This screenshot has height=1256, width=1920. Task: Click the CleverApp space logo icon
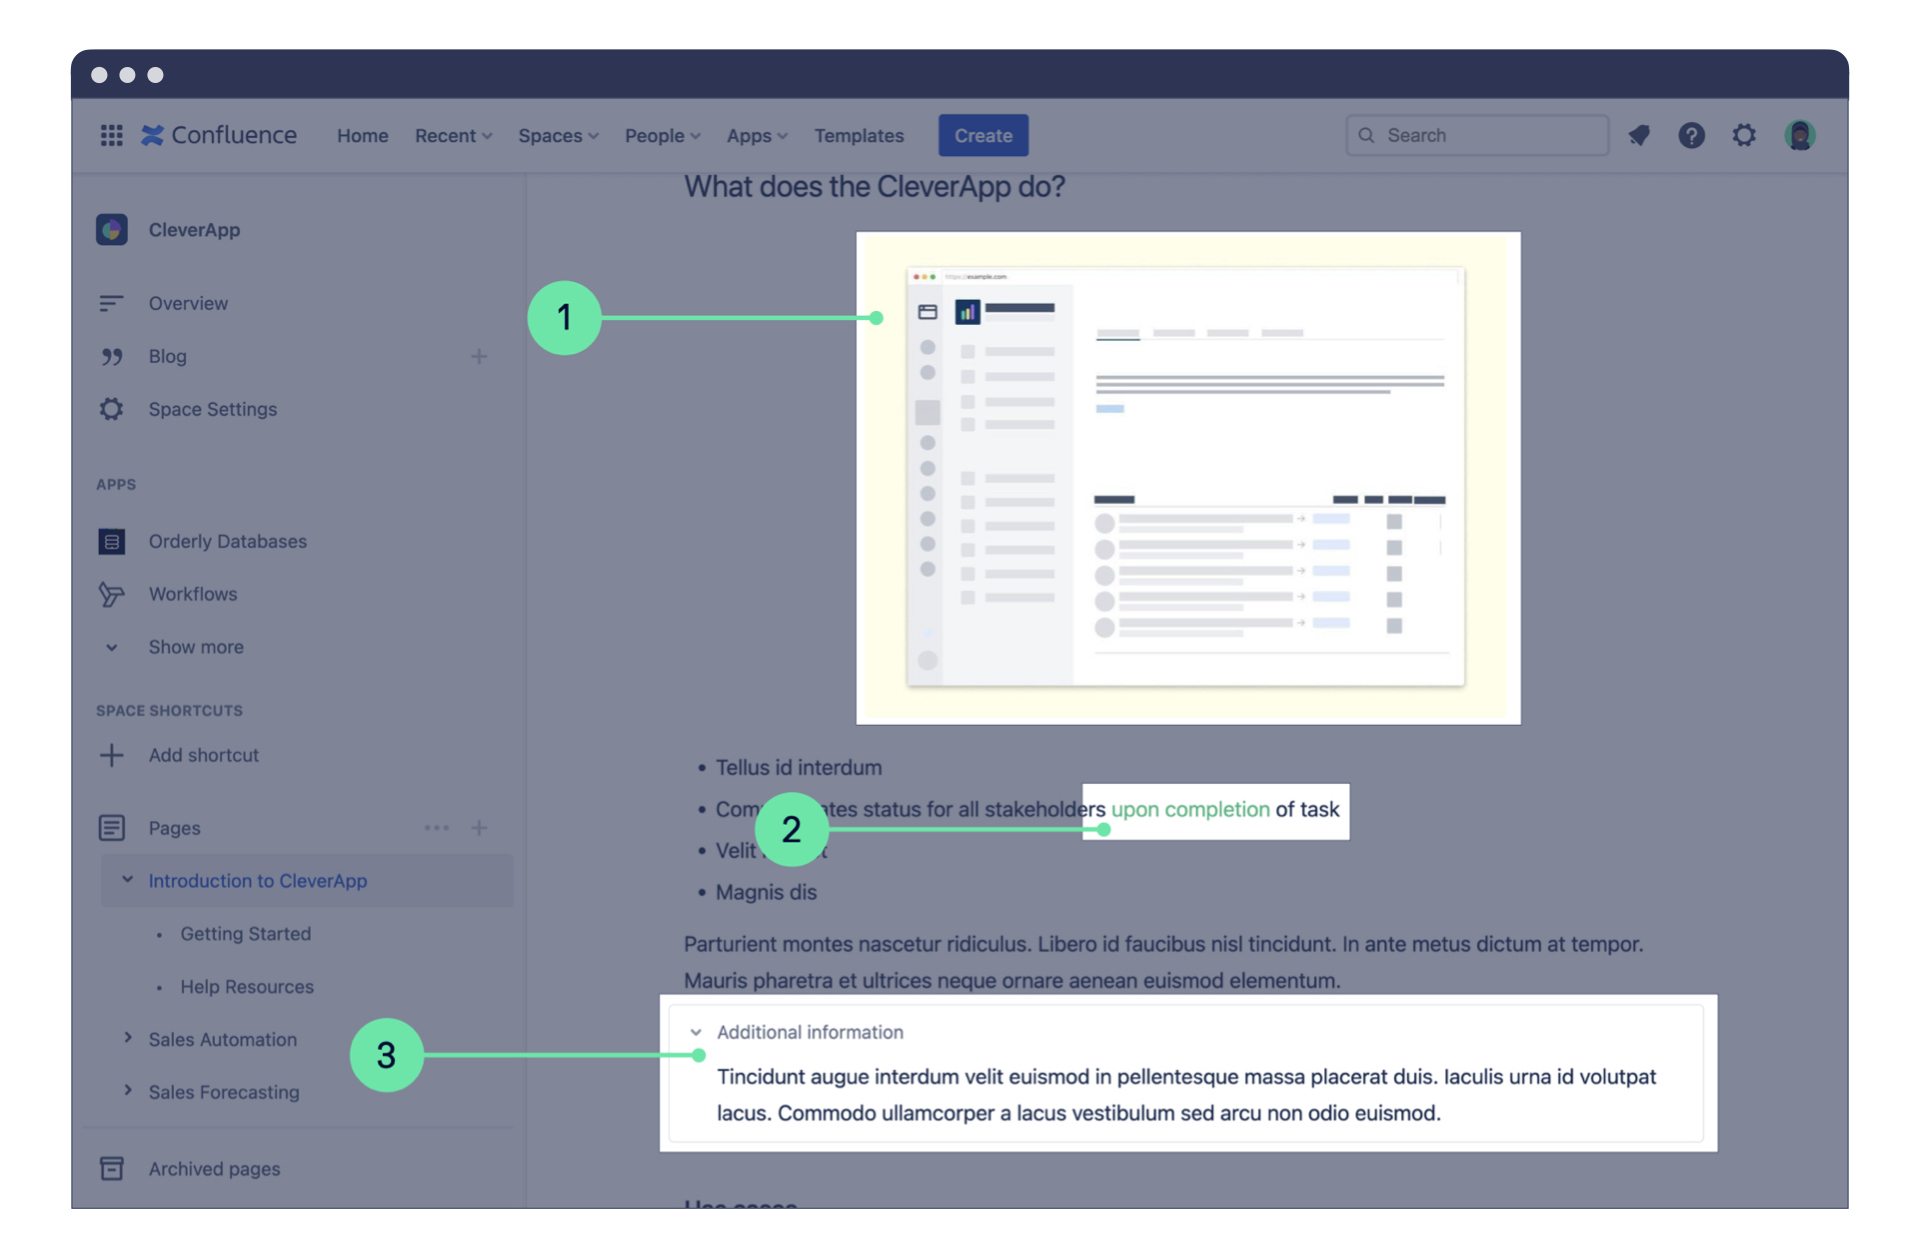click(112, 229)
